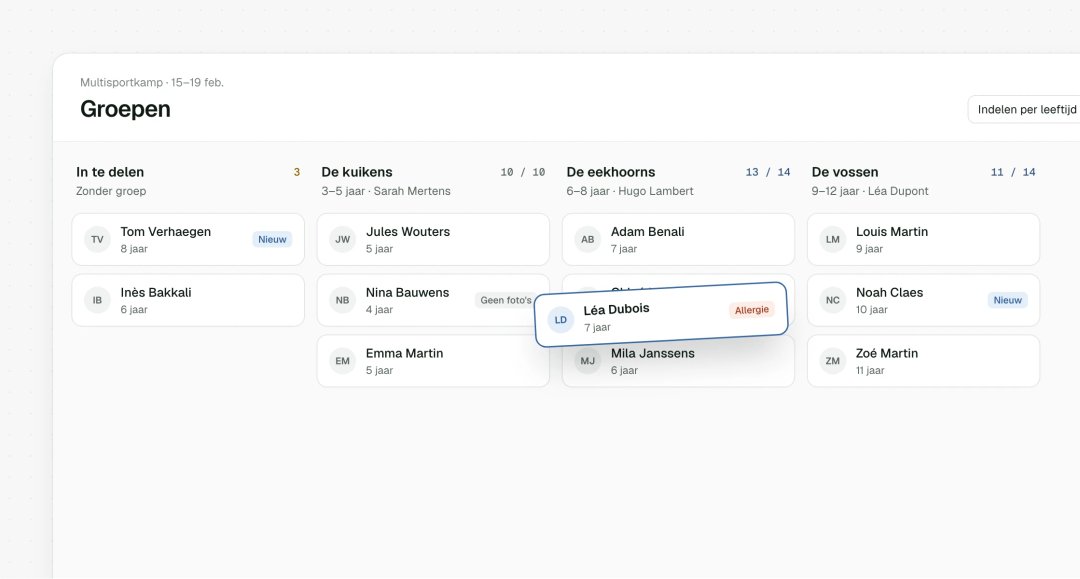The image size is (1080, 579).
Task: Select the Mila Janssens card
Action: click(678, 363)
